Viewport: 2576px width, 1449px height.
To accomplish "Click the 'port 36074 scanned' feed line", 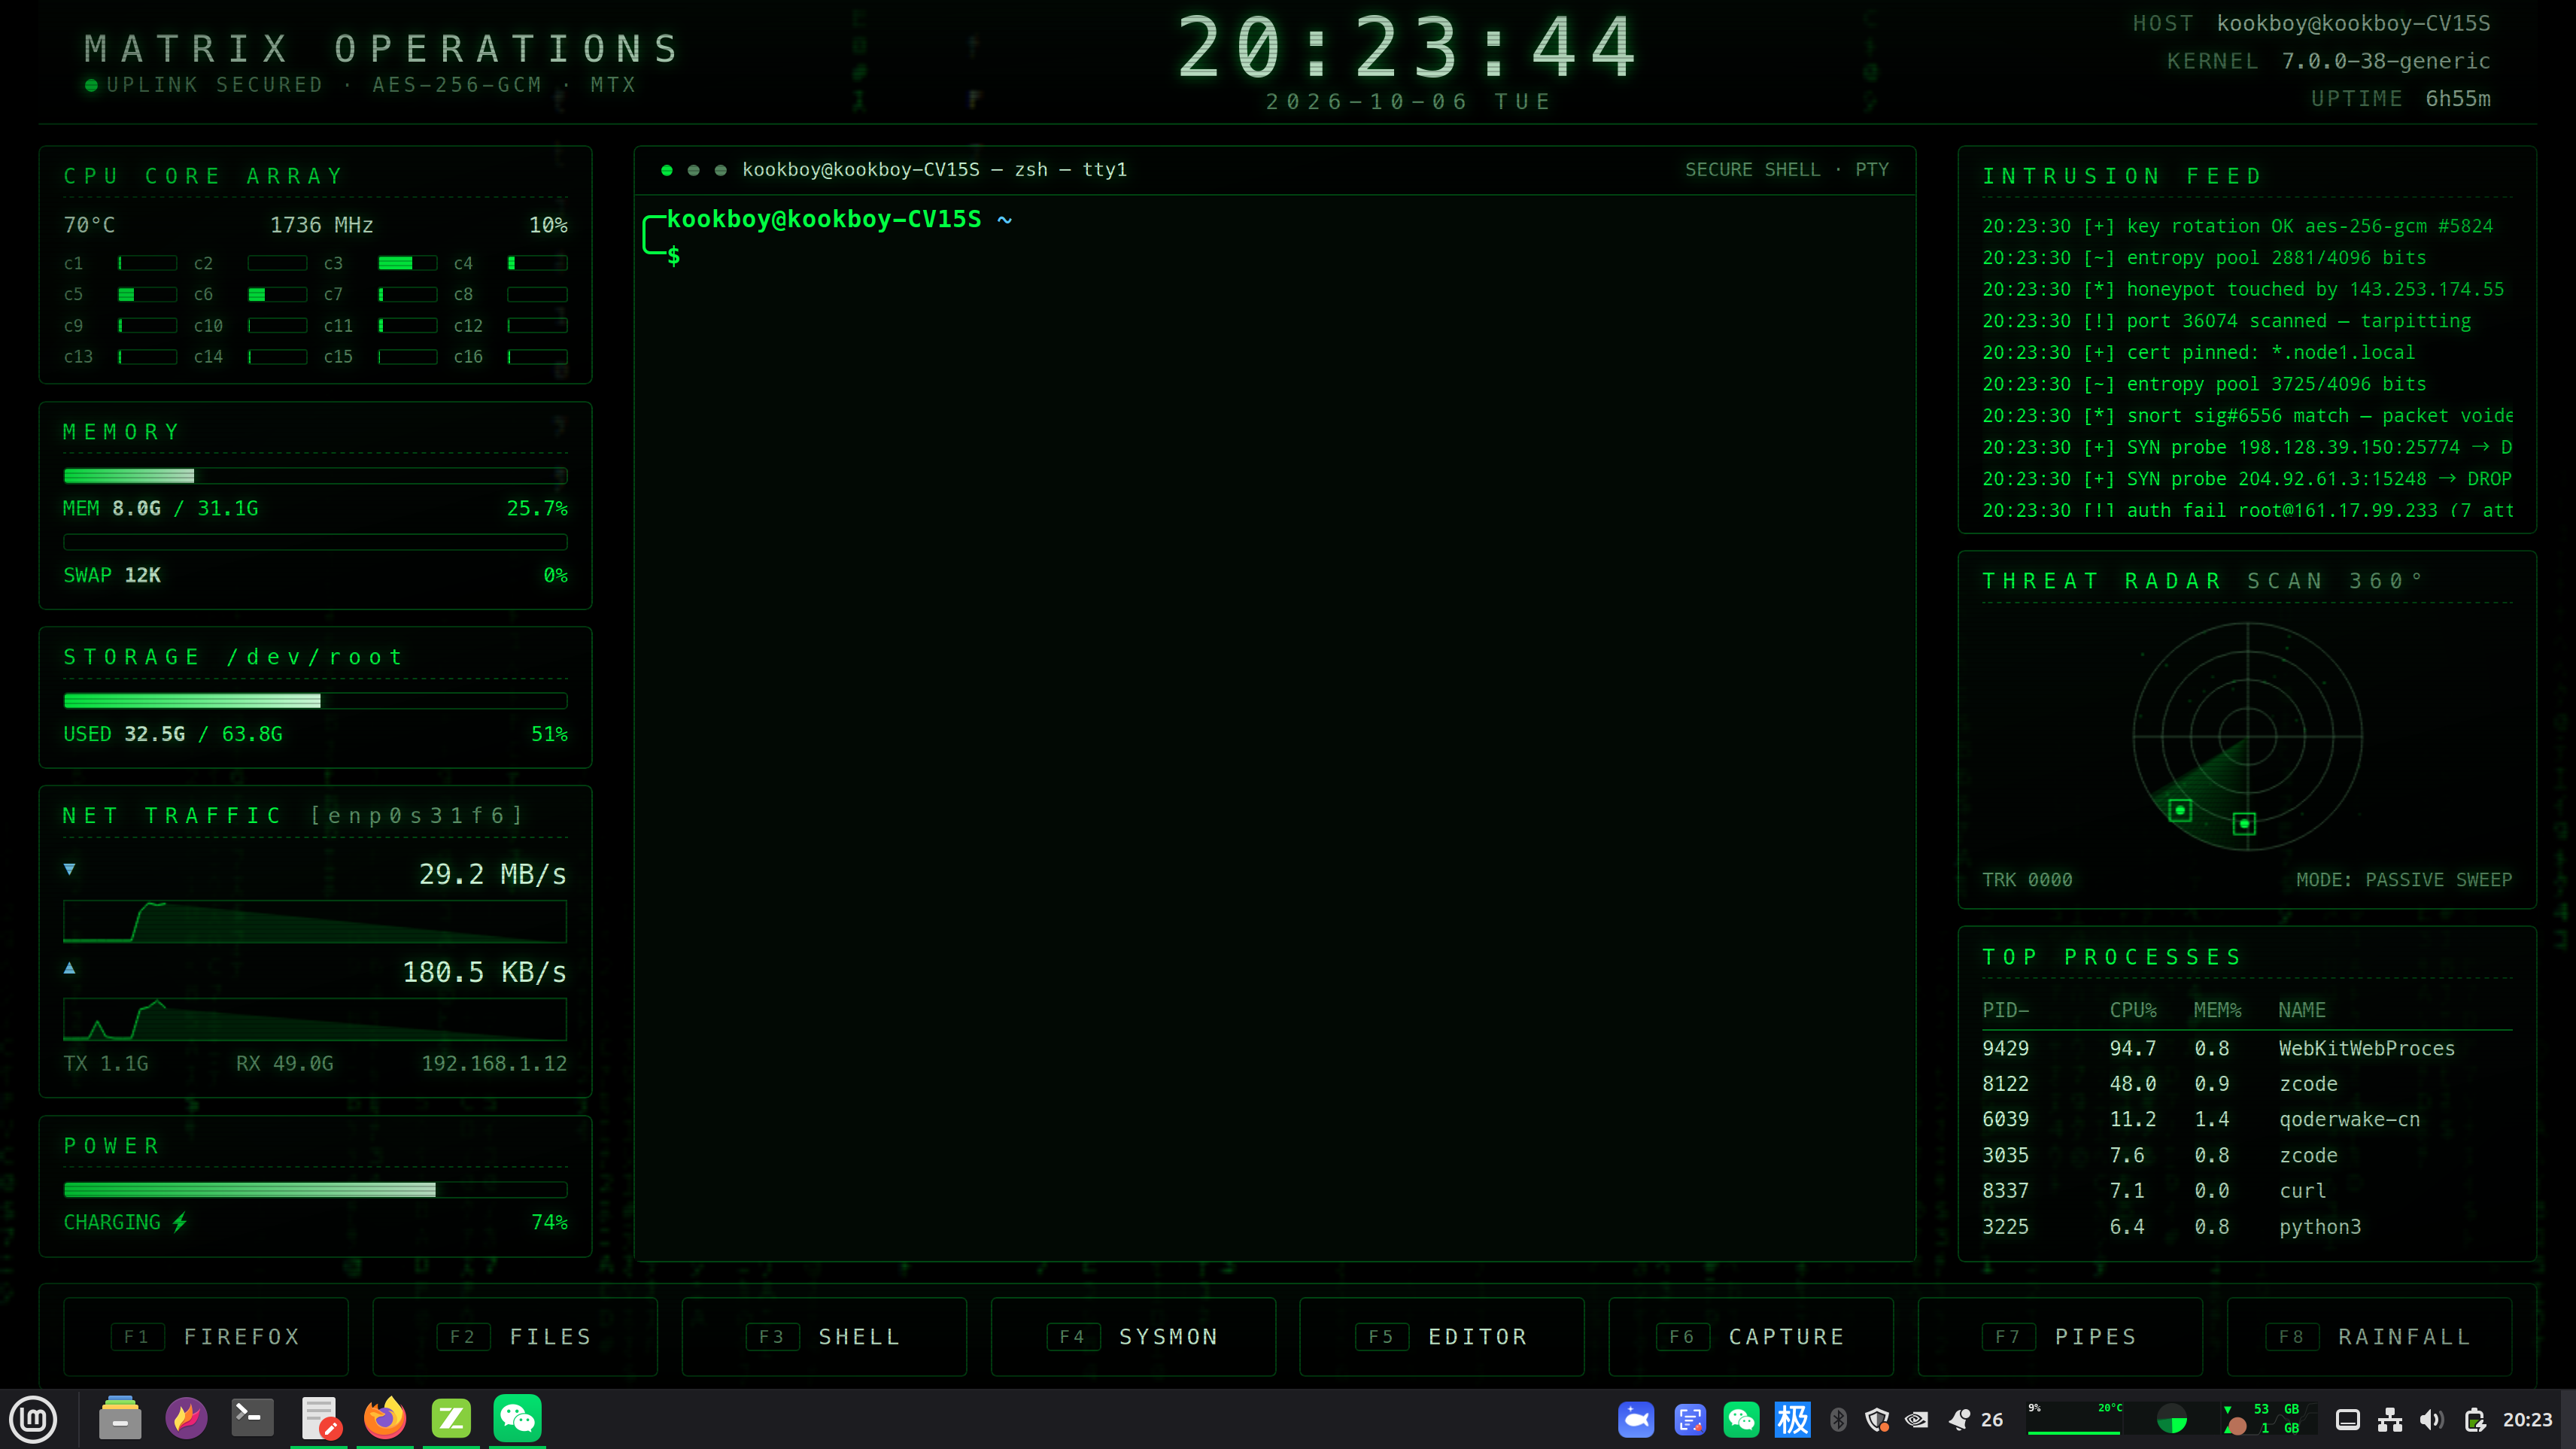I will pyautogui.click(x=2227, y=321).
